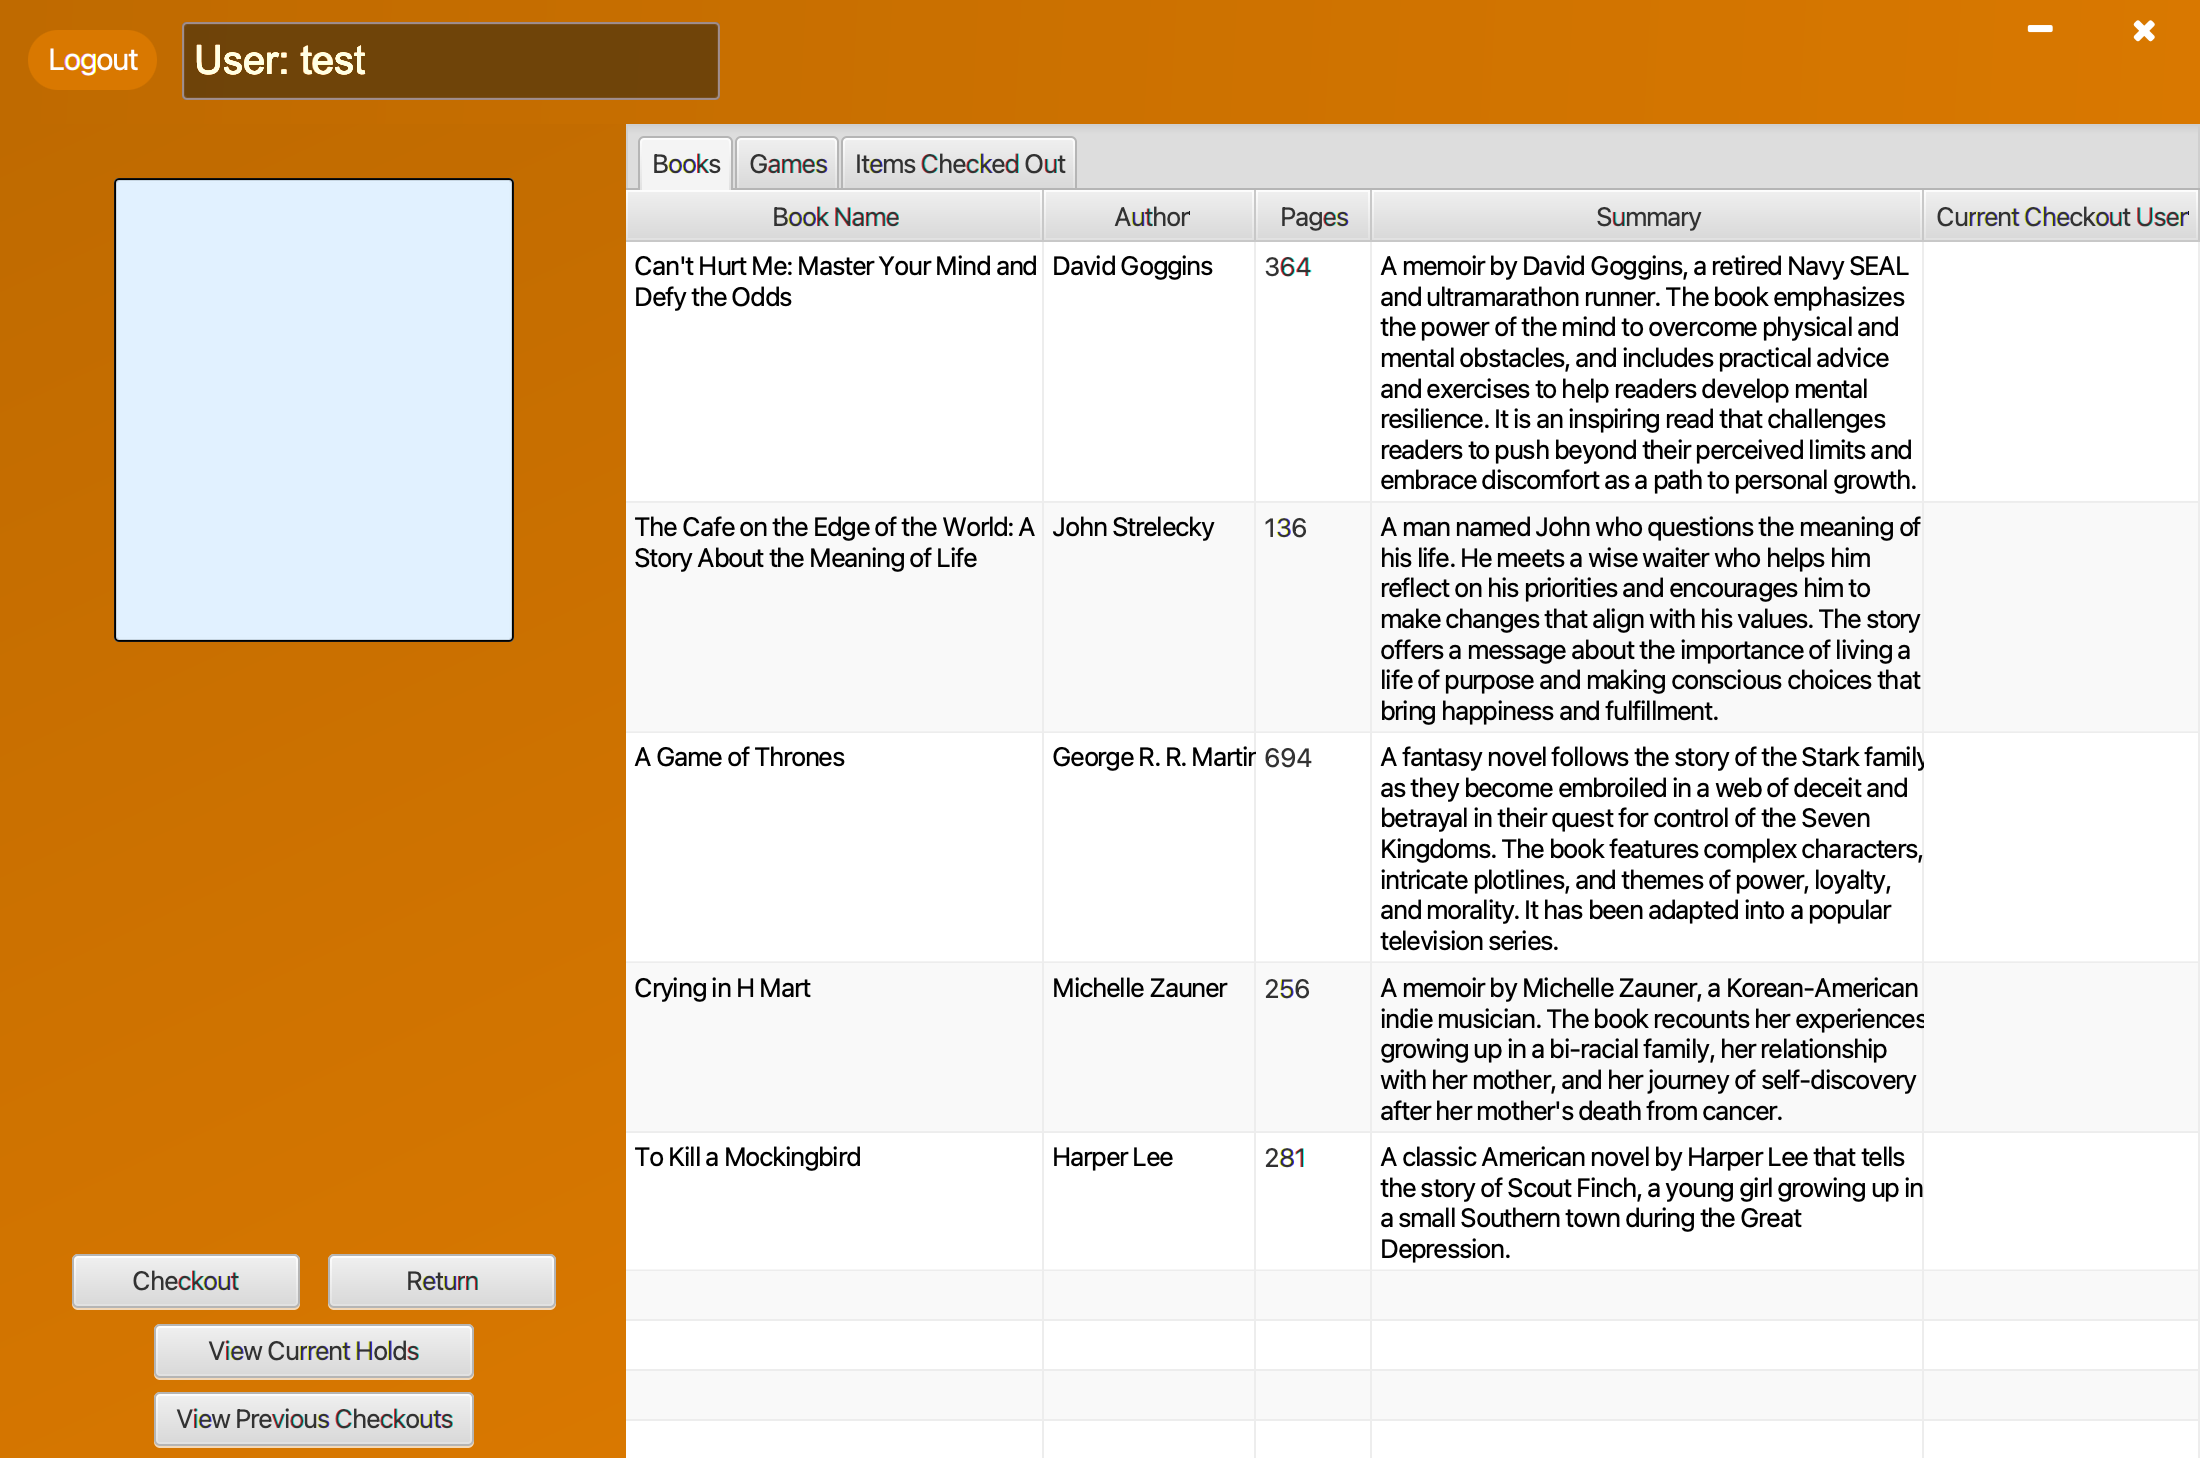The image size is (2200, 1458).
Task: Click the User: test field
Action: tap(450, 60)
